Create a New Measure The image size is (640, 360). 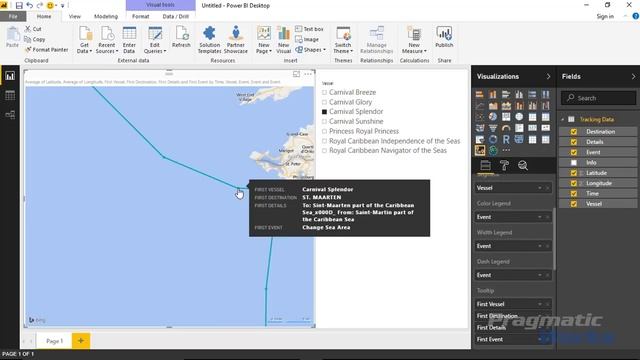414,40
